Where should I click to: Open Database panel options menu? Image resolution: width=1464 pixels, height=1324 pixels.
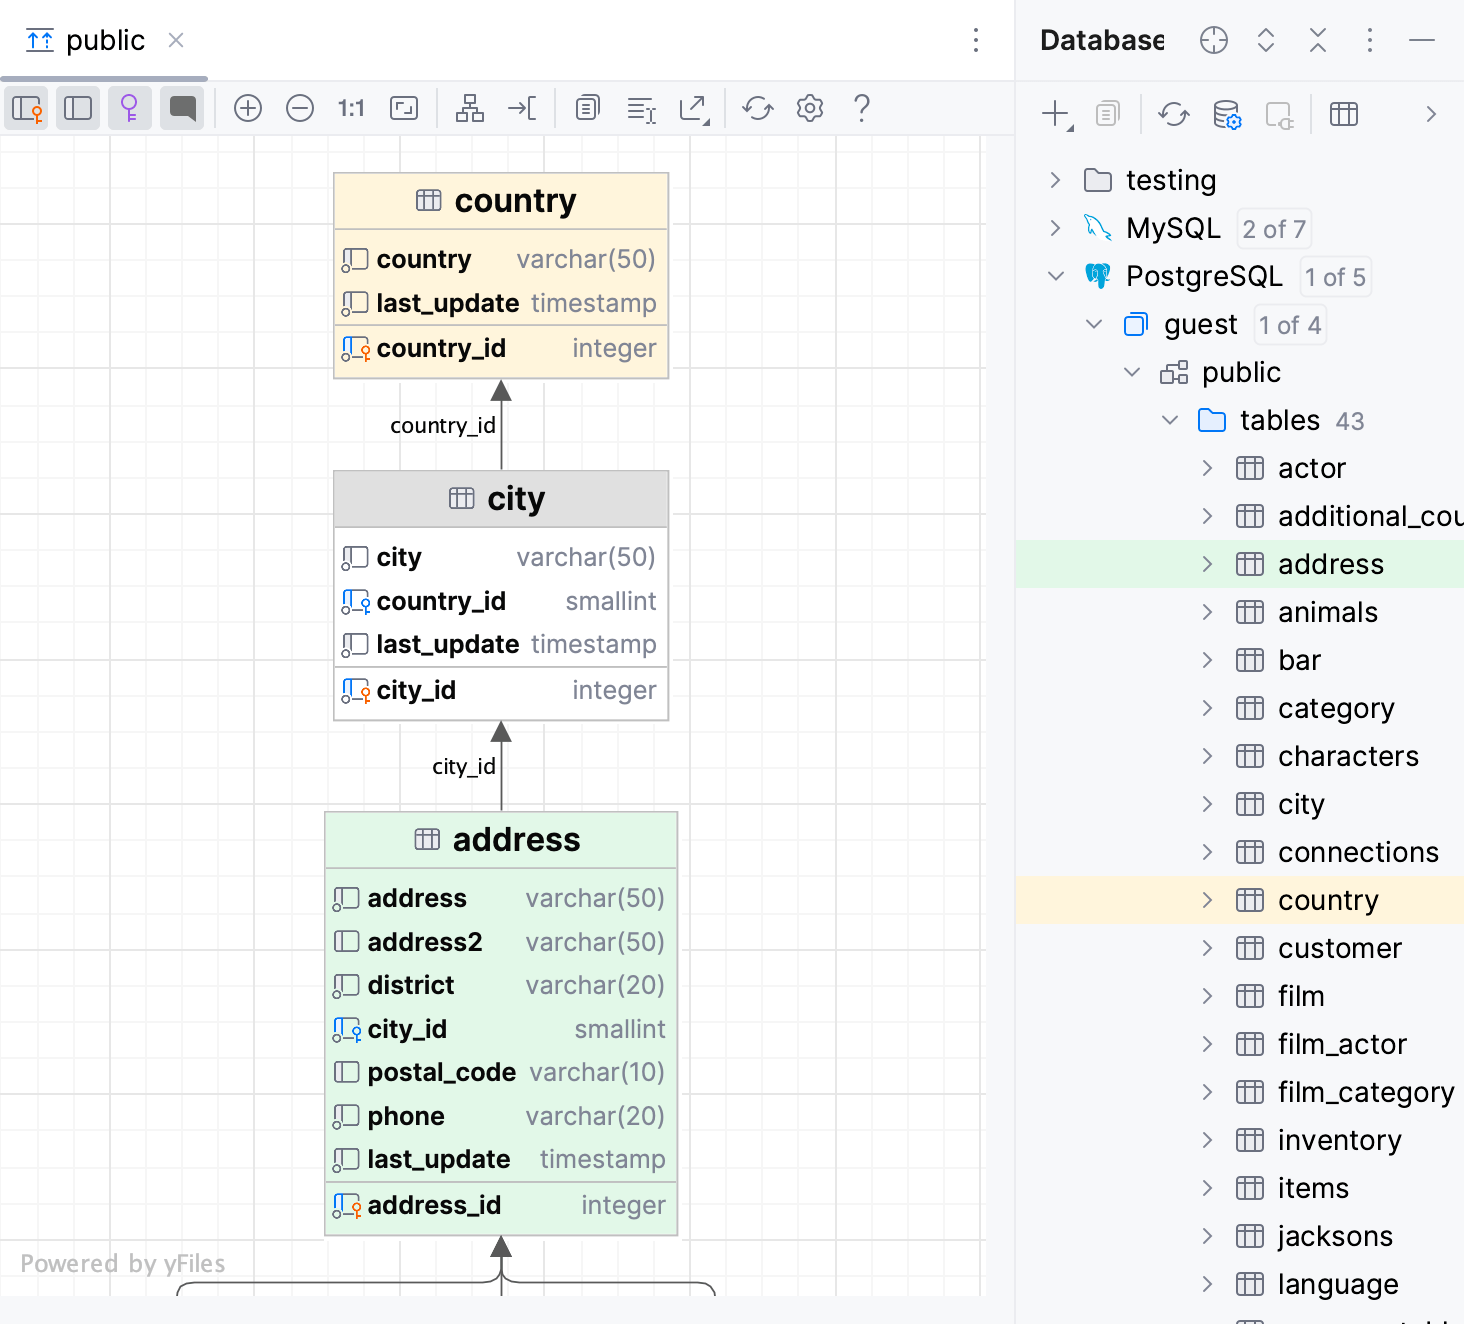[x=1369, y=41]
